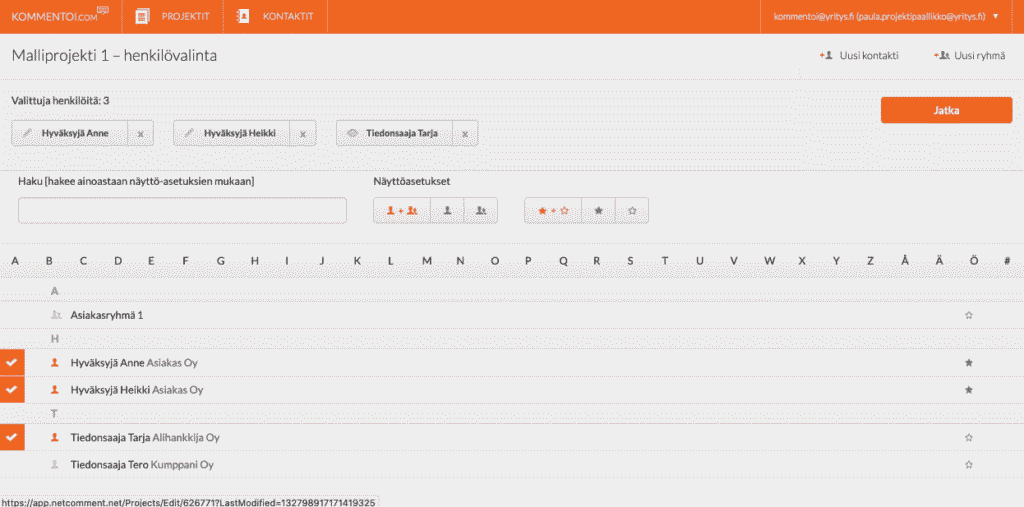This screenshot has width=1024, height=507.
Task: Uncheck Hyväksyjä Heikki checkbox
Action: [x=12, y=389]
